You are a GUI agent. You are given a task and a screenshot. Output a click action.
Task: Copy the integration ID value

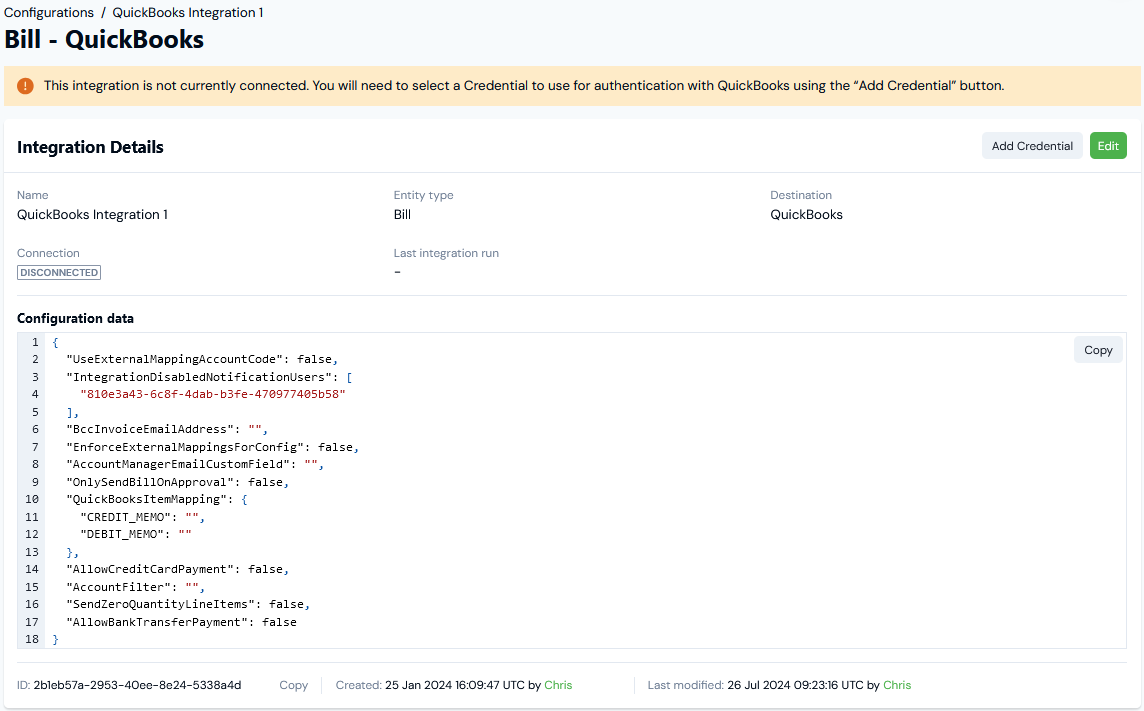tap(293, 685)
